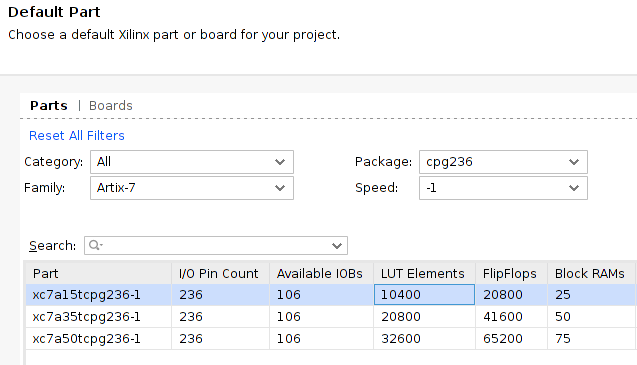Click I/O Pin Count 236 for xc7a15tcpg236-1

[221, 295]
